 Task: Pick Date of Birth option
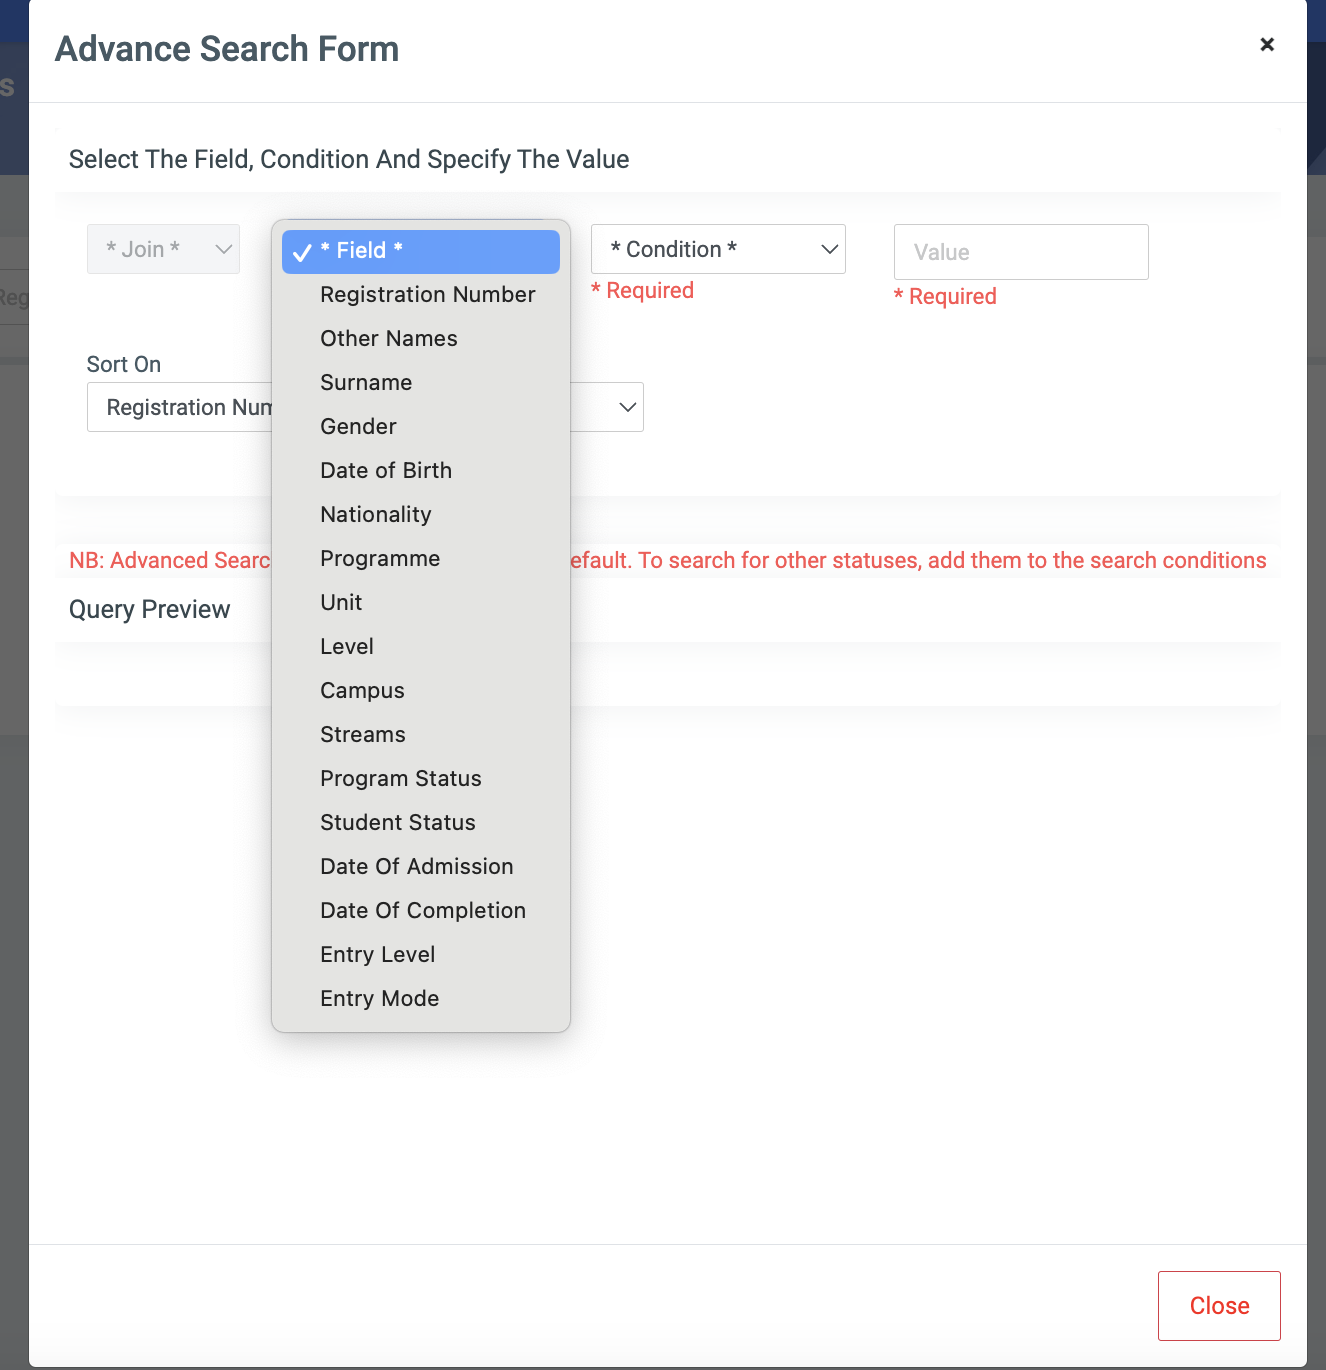(421, 471)
